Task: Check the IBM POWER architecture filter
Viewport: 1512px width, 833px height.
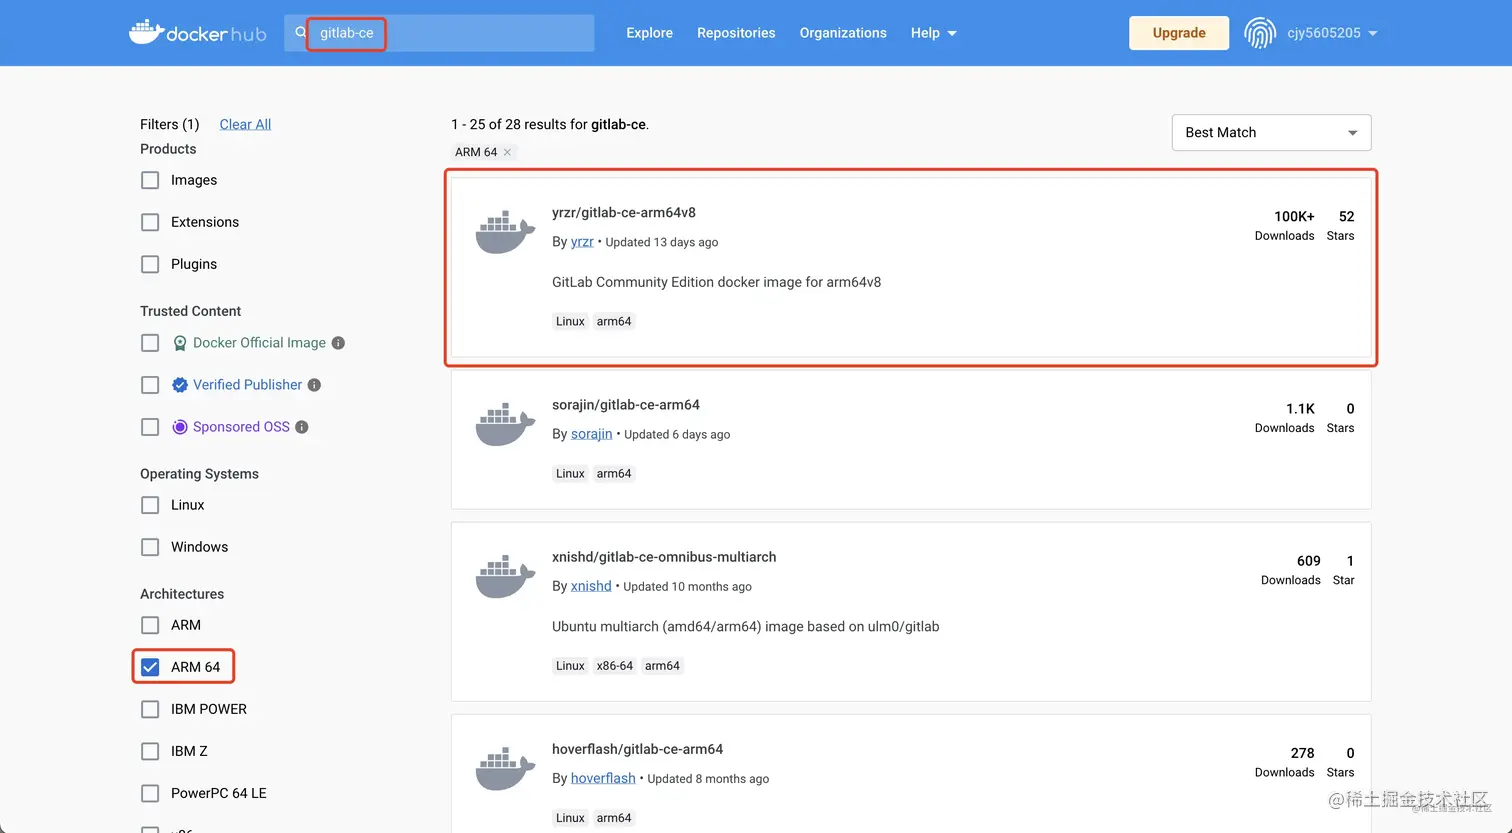Action: point(150,709)
